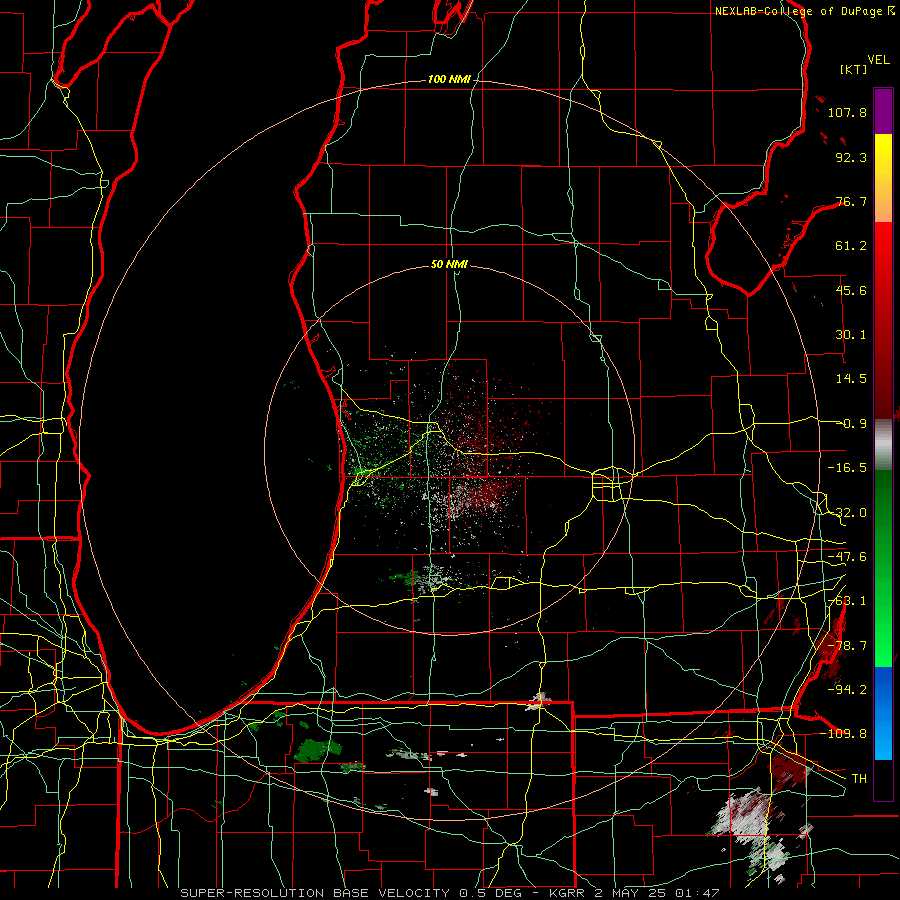Click the -63.1 velocity scale value

[847, 601]
